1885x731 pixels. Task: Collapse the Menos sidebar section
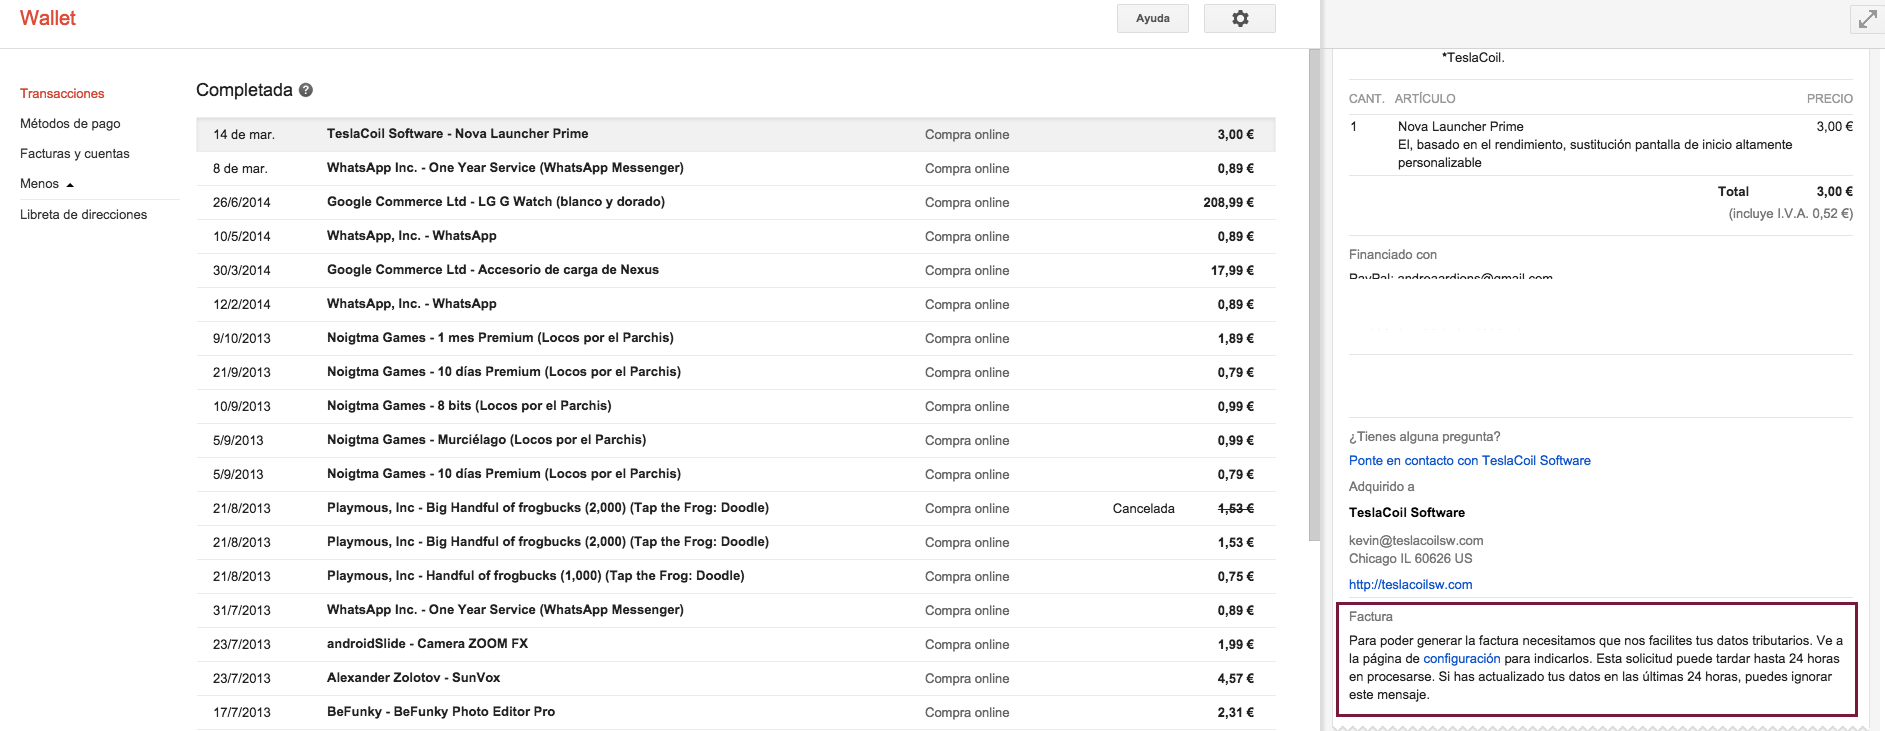tap(47, 183)
